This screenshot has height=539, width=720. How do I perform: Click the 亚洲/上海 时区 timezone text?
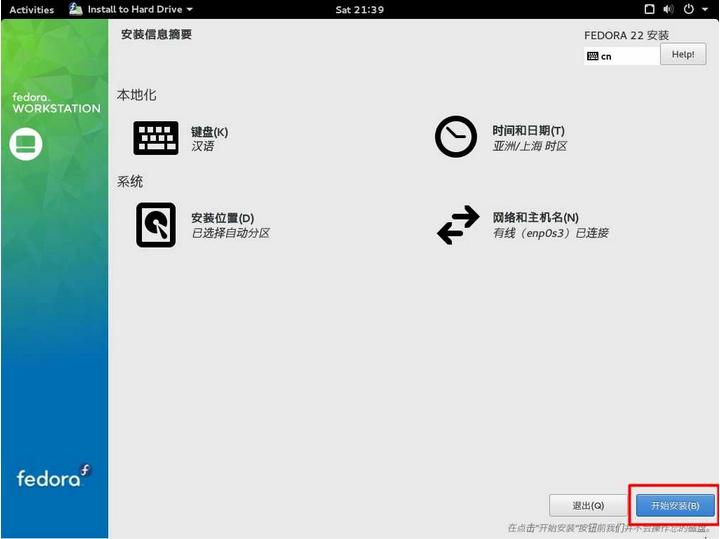[x=529, y=146]
